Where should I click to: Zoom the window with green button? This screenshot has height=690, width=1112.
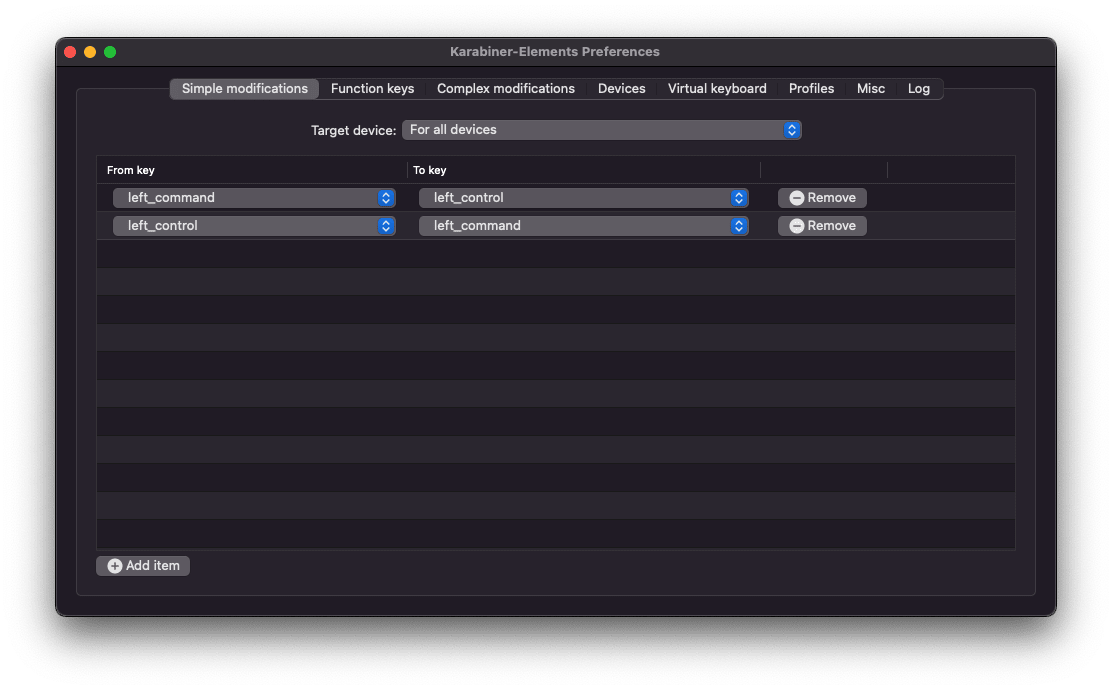(110, 52)
